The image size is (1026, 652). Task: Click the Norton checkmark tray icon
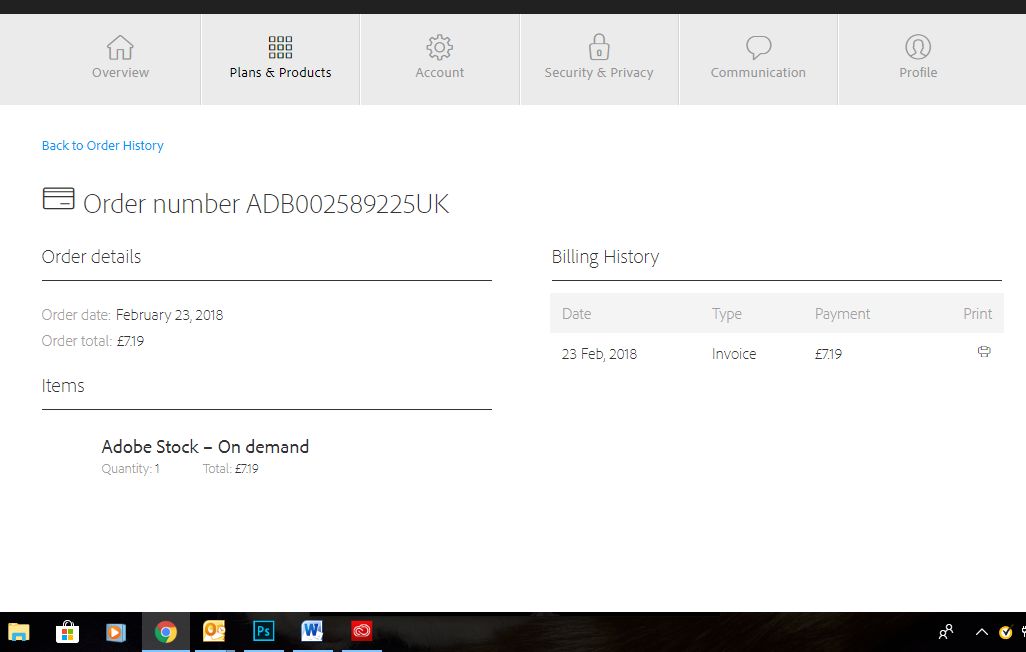point(1006,632)
